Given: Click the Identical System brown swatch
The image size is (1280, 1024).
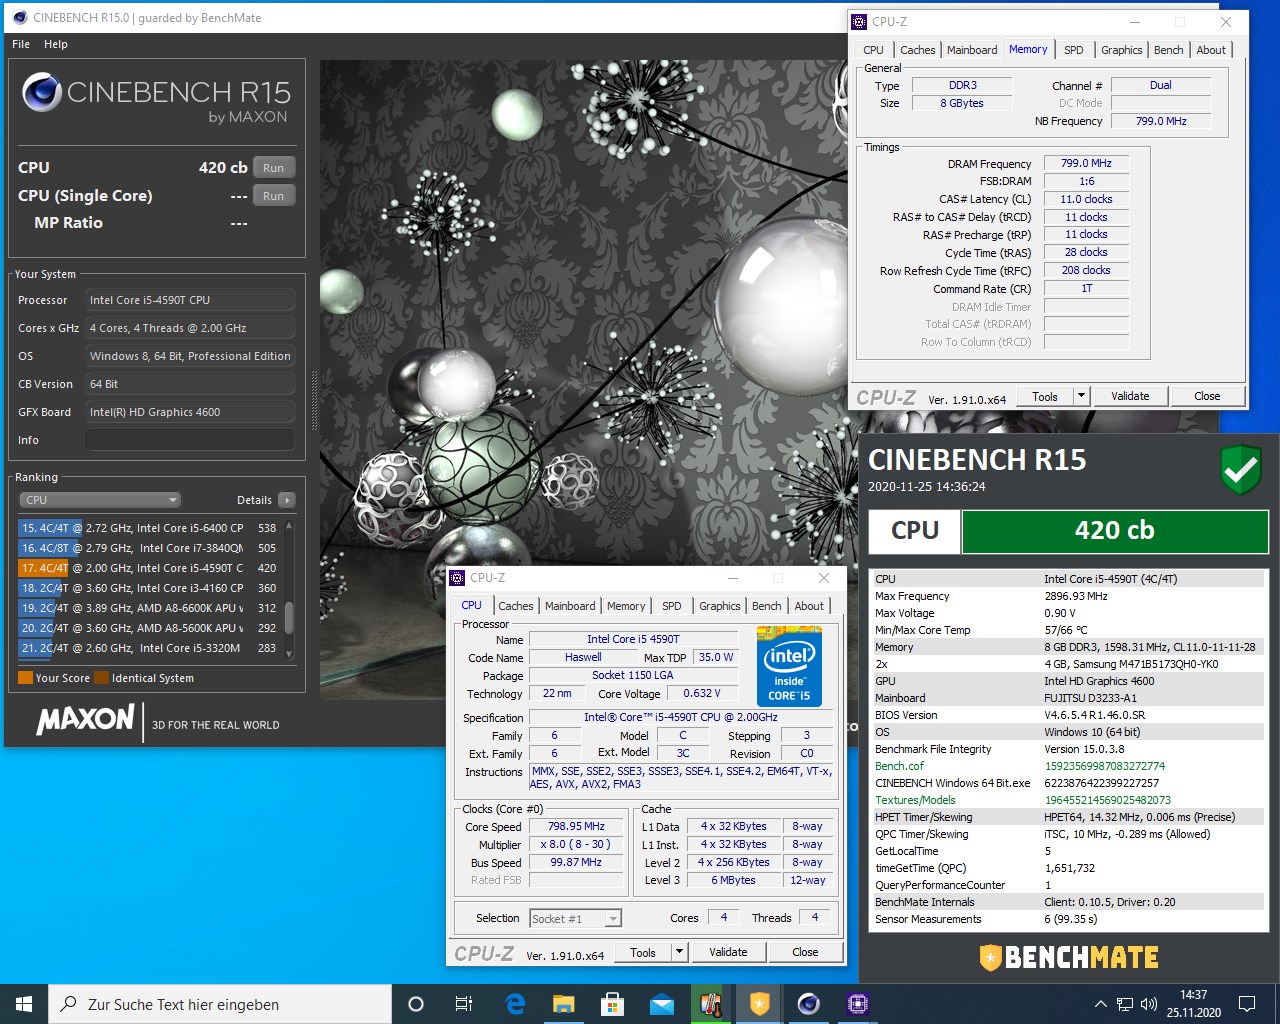Looking at the screenshot, I should click(101, 678).
